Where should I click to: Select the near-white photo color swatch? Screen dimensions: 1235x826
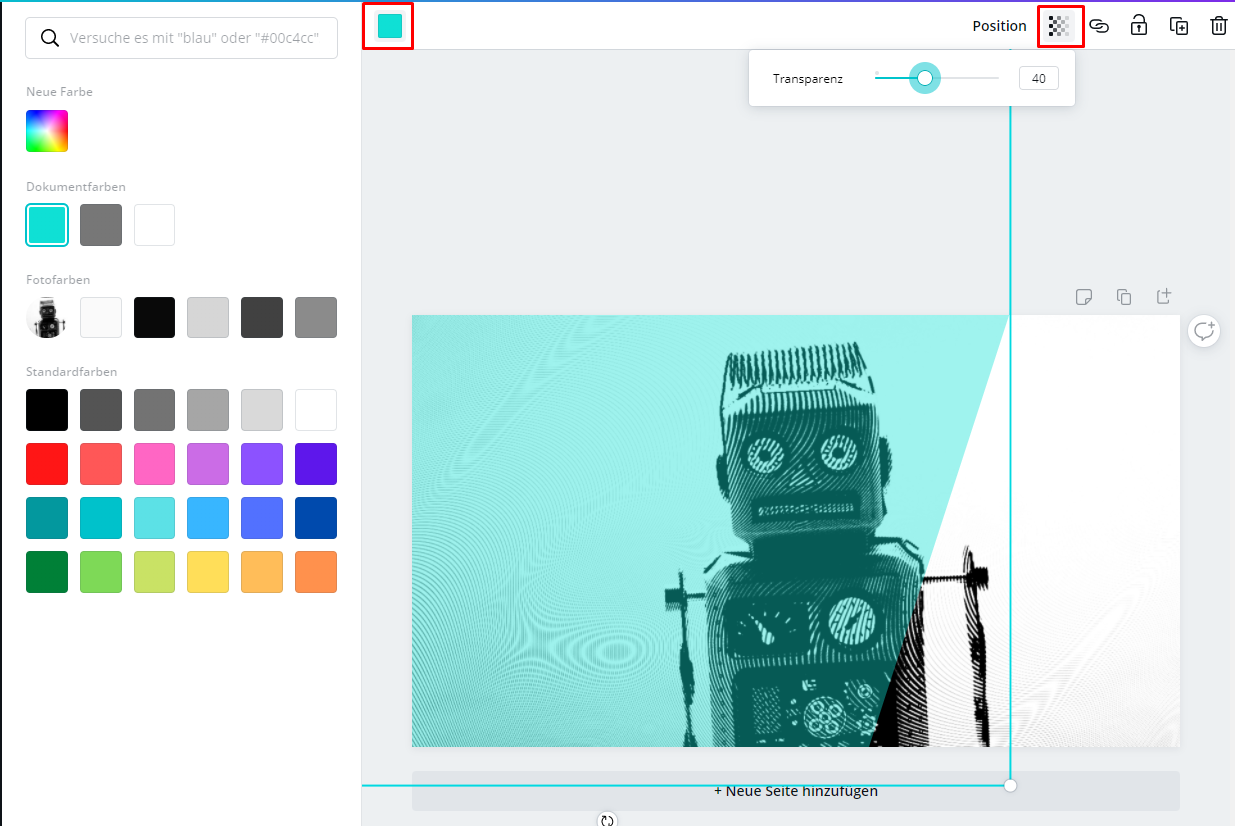[101, 317]
